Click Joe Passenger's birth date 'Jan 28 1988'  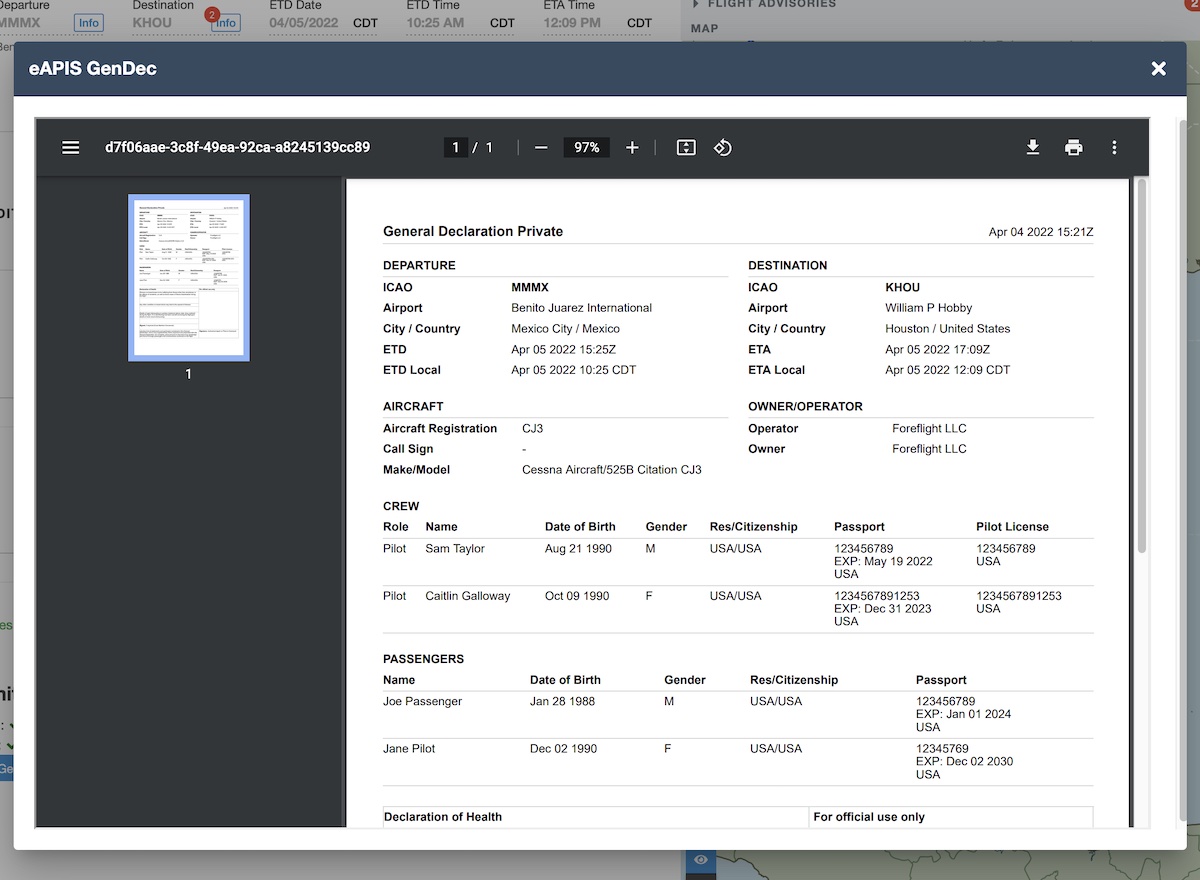[x=562, y=702]
